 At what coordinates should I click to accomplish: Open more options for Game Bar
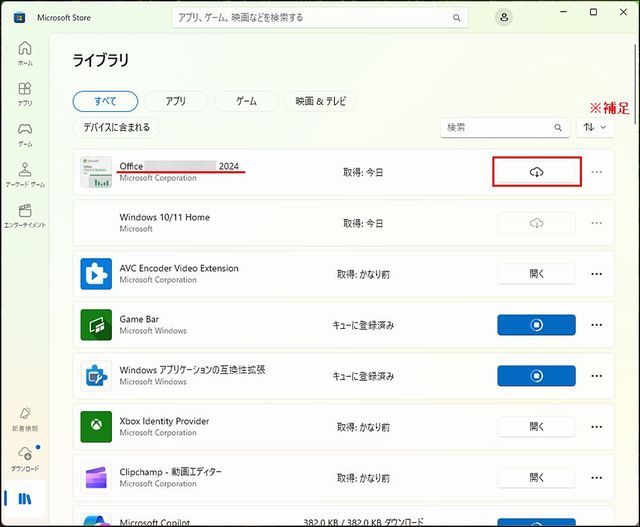click(x=596, y=325)
